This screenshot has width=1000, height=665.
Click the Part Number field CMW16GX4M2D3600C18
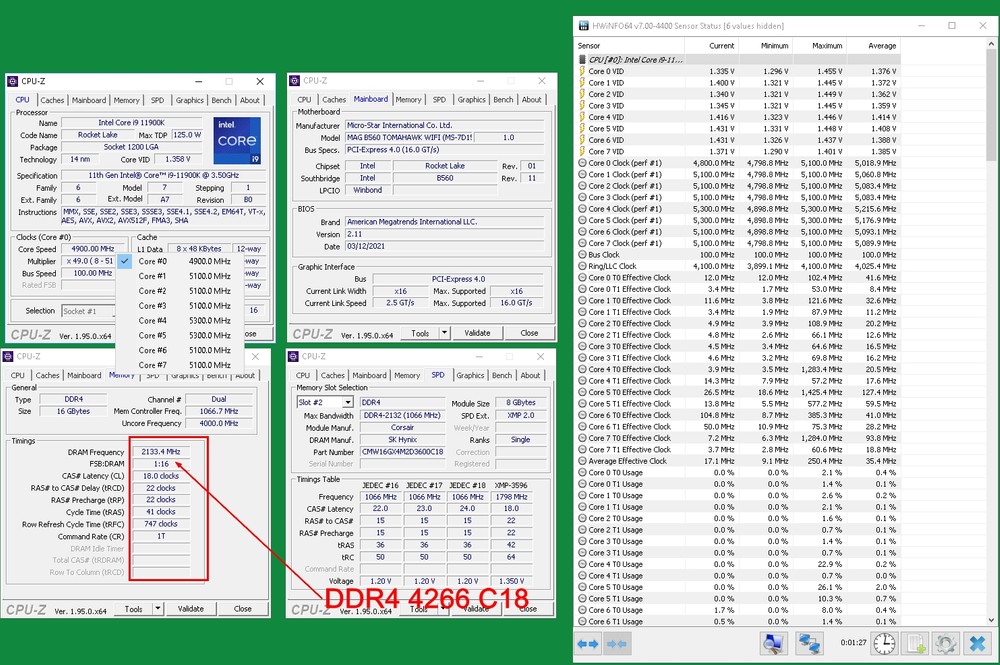(402, 451)
